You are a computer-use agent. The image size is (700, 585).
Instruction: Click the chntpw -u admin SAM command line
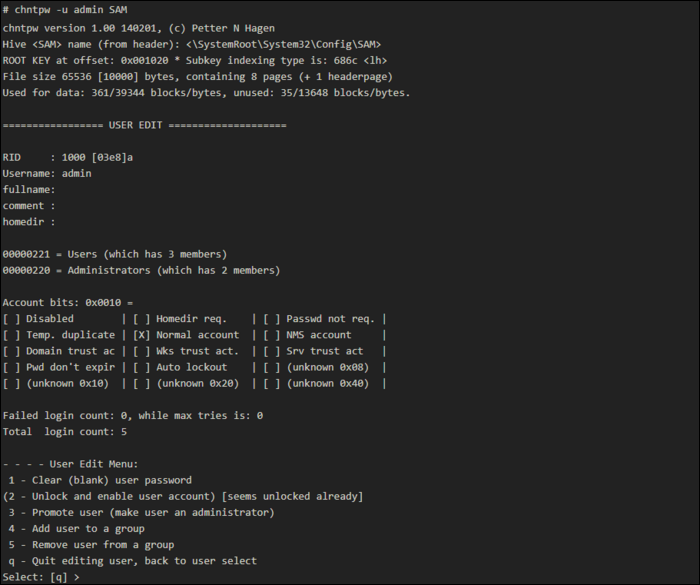65,9
